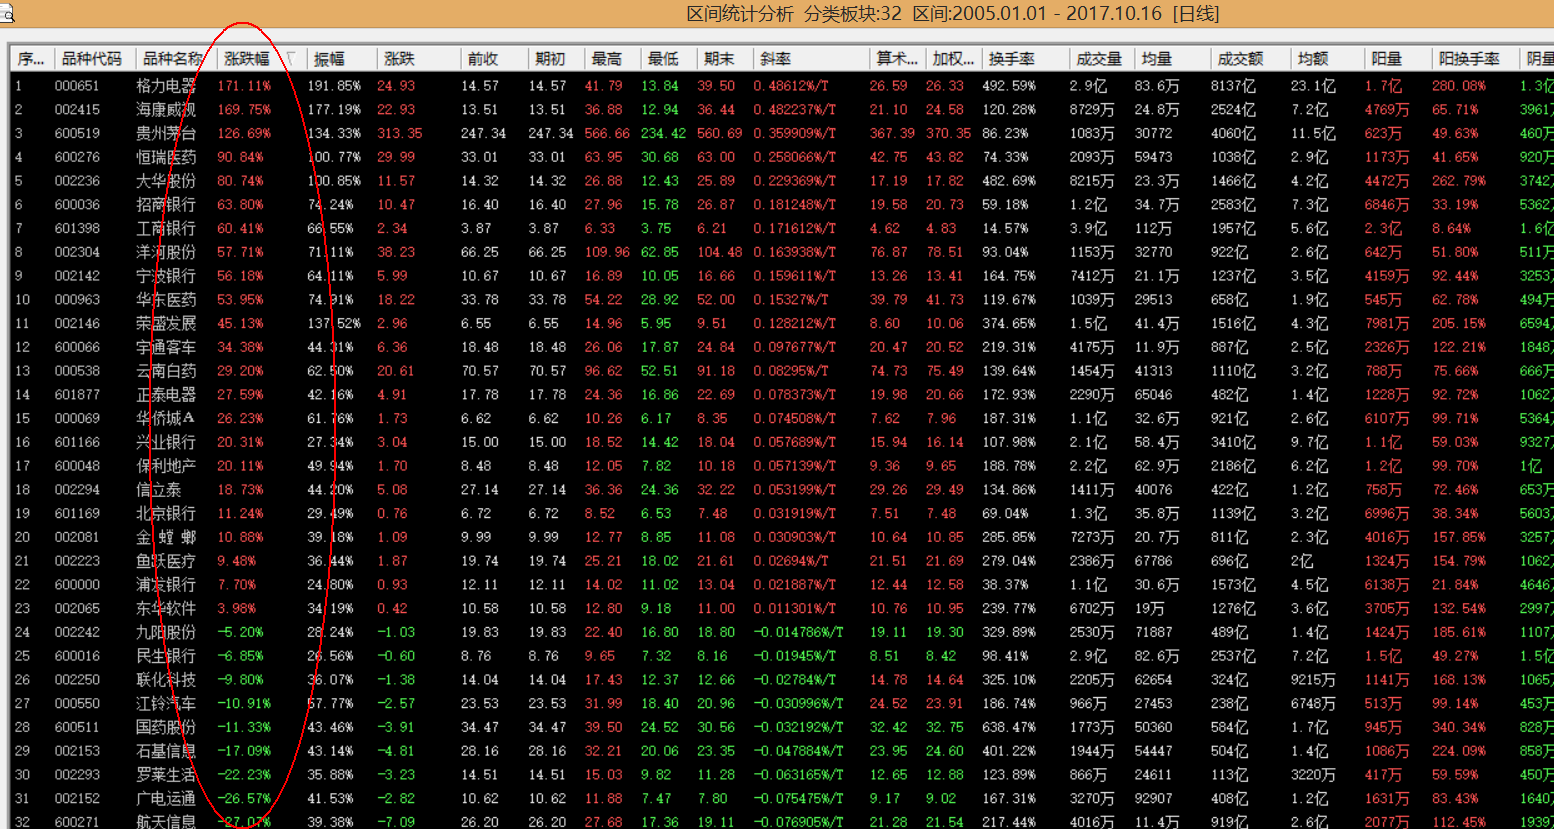Click stock code 600519
This screenshot has height=829, width=1554.
(77, 133)
